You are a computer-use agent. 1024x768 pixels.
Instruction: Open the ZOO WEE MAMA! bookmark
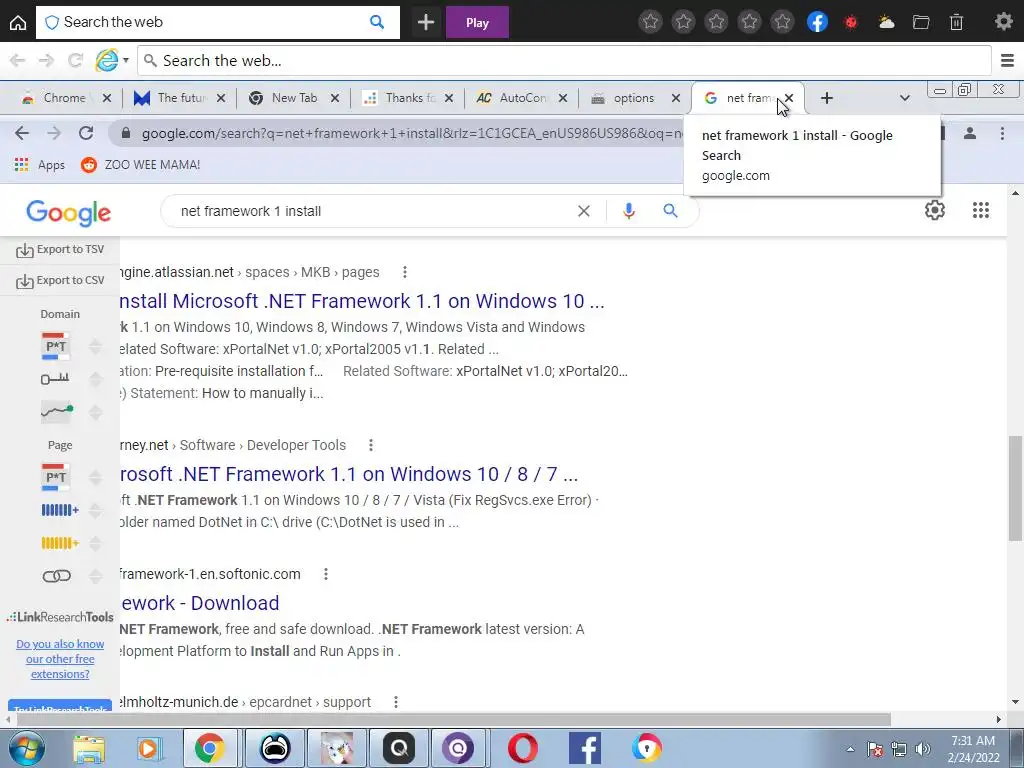140,165
